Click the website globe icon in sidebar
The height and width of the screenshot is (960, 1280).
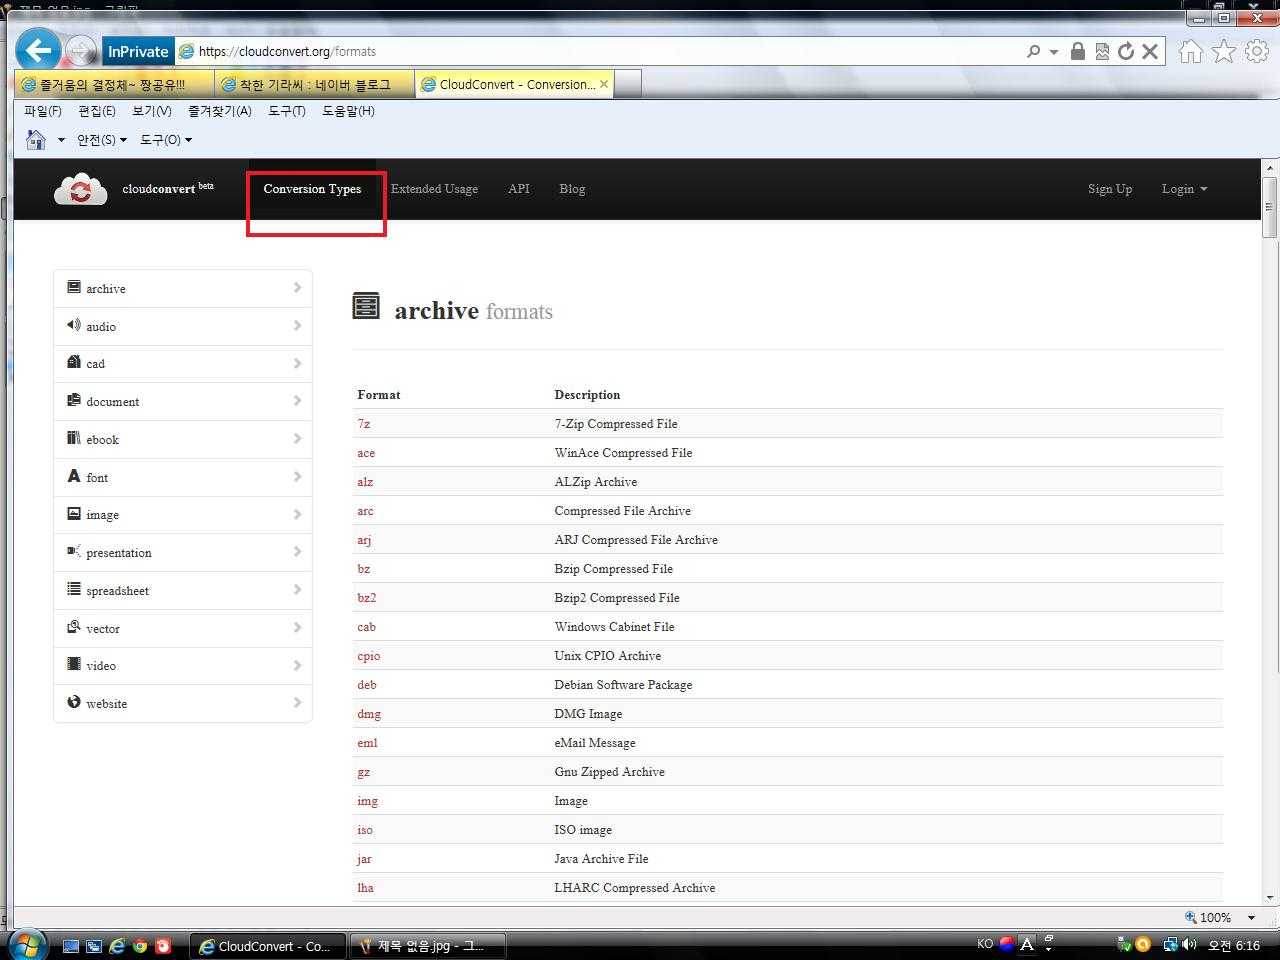pyautogui.click(x=74, y=702)
